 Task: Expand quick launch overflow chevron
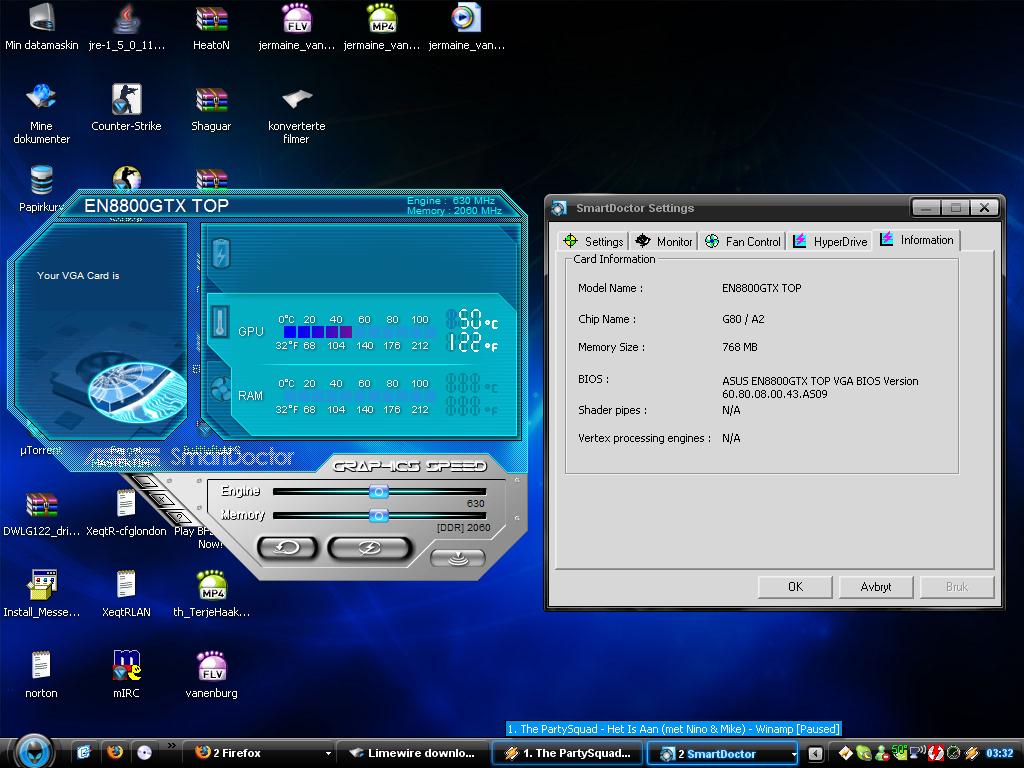click(172, 746)
